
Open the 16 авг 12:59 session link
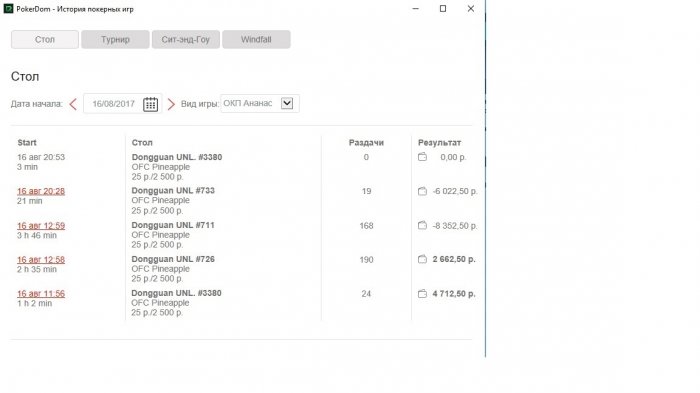(x=41, y=226)
